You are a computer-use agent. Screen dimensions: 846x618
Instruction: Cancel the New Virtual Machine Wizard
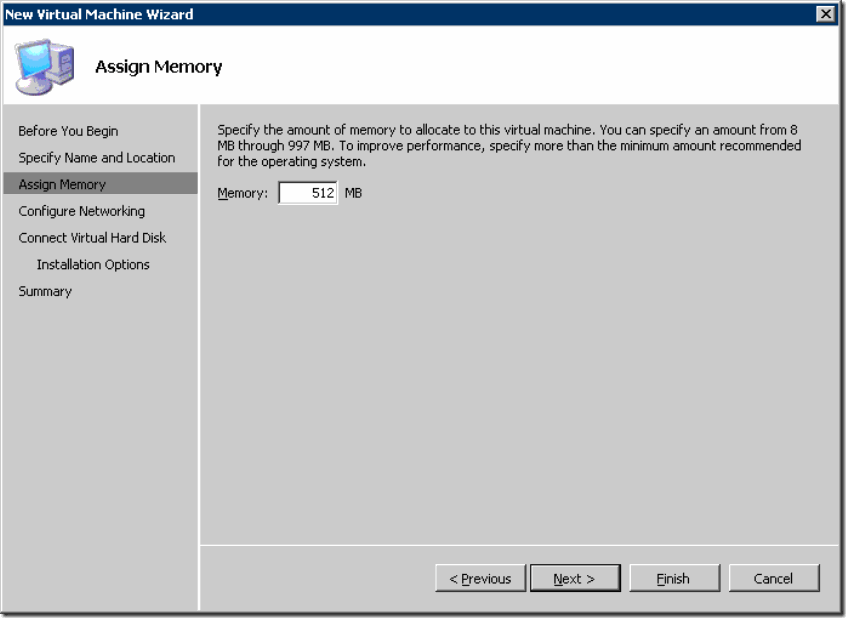[774, 578]
